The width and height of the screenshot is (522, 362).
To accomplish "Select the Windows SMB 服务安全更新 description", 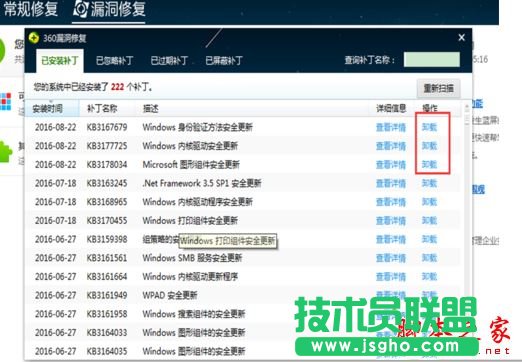I will tap(192, 258).
